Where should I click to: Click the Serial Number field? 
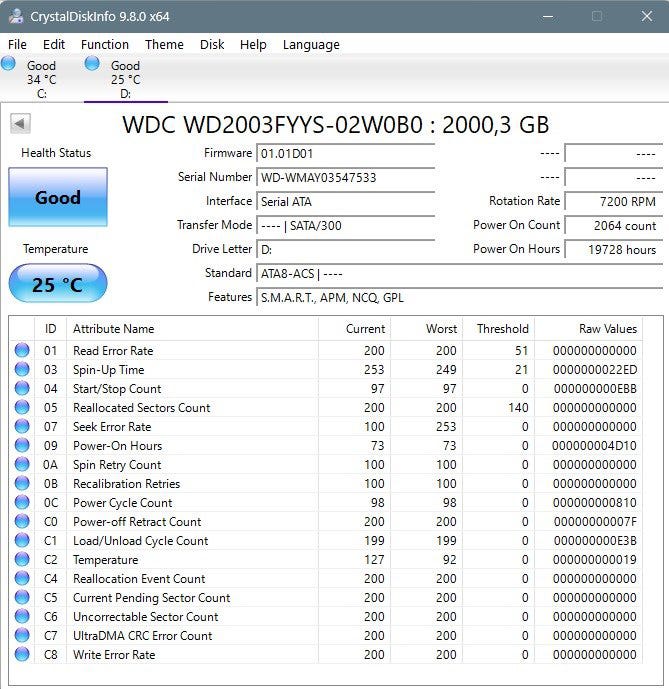(345, 178)
